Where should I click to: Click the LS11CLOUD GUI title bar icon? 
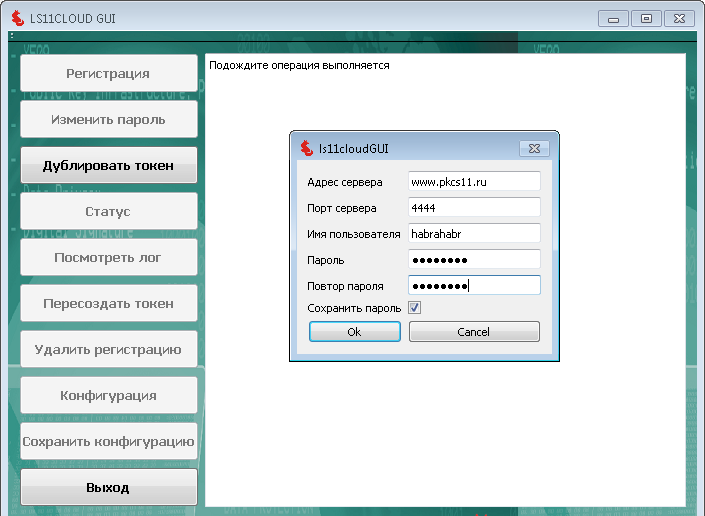(18, 18)
